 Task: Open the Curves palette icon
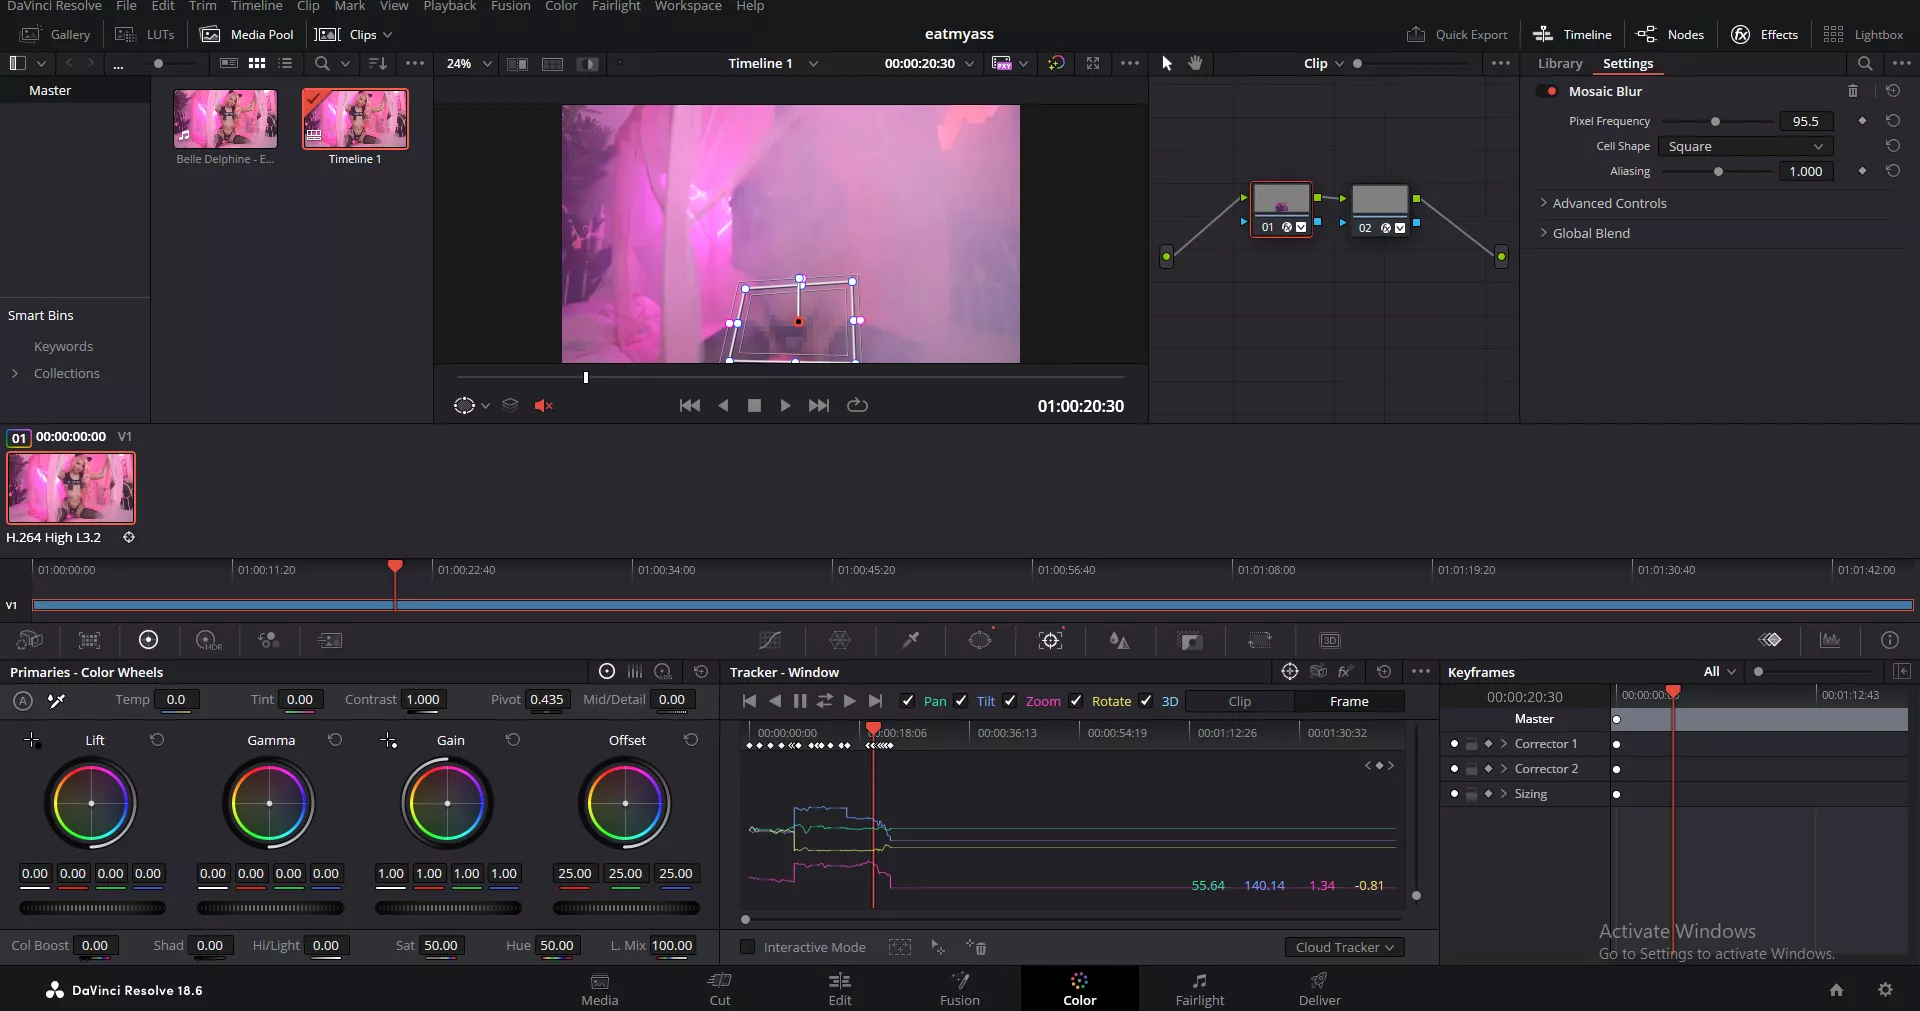(769, 640)
